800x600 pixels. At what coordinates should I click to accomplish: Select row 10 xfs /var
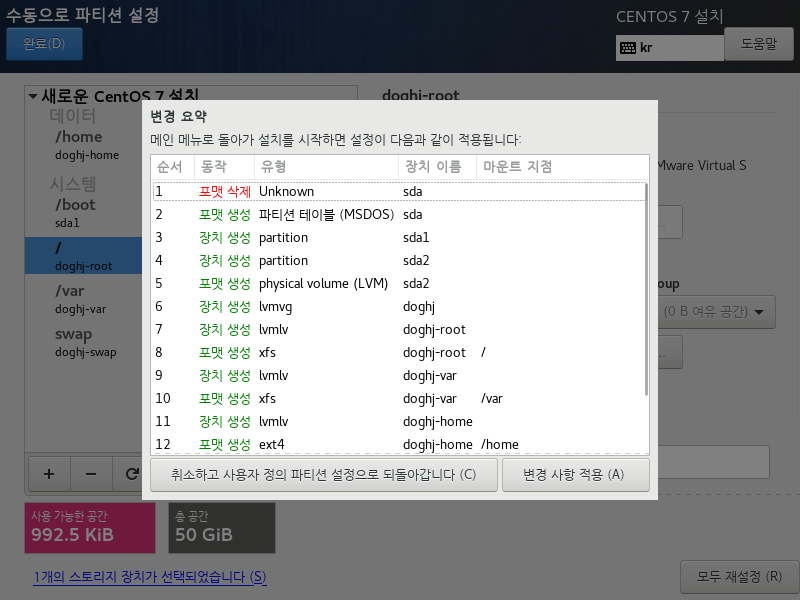[398, 398]
